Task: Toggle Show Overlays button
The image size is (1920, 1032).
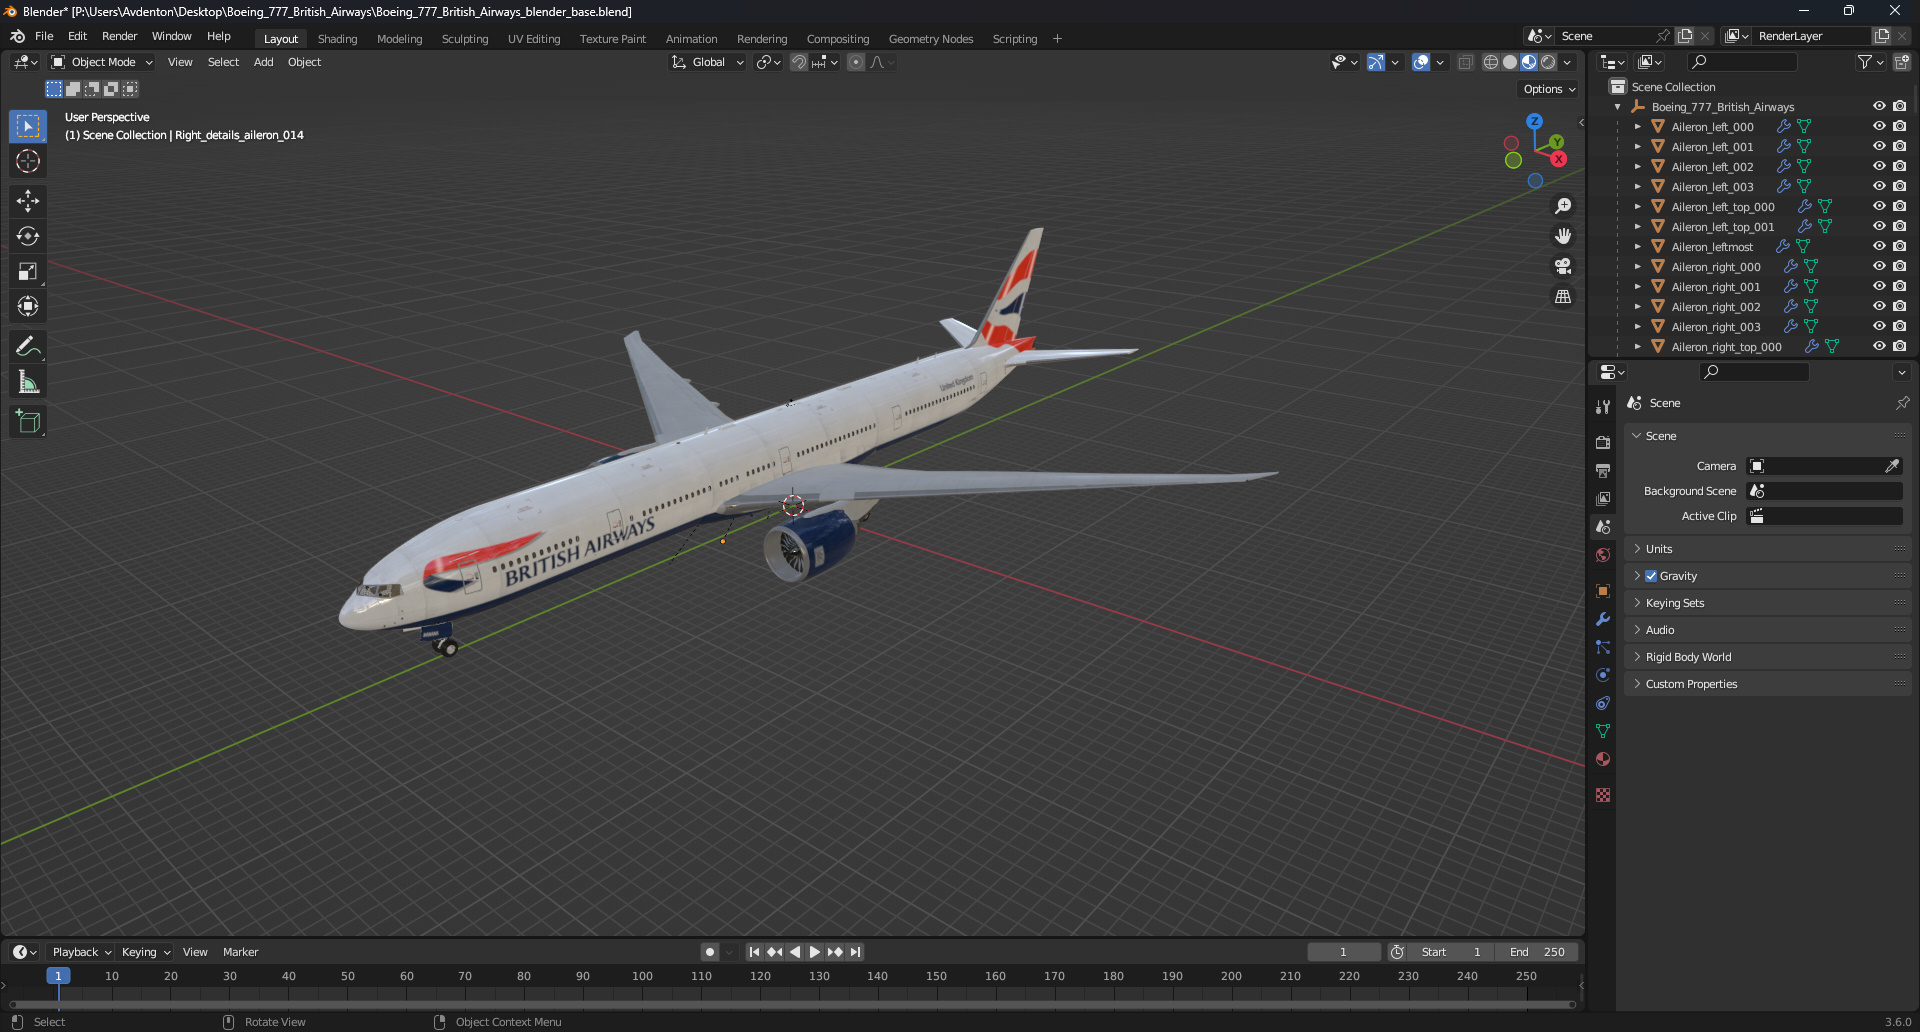Action: 1421,62
